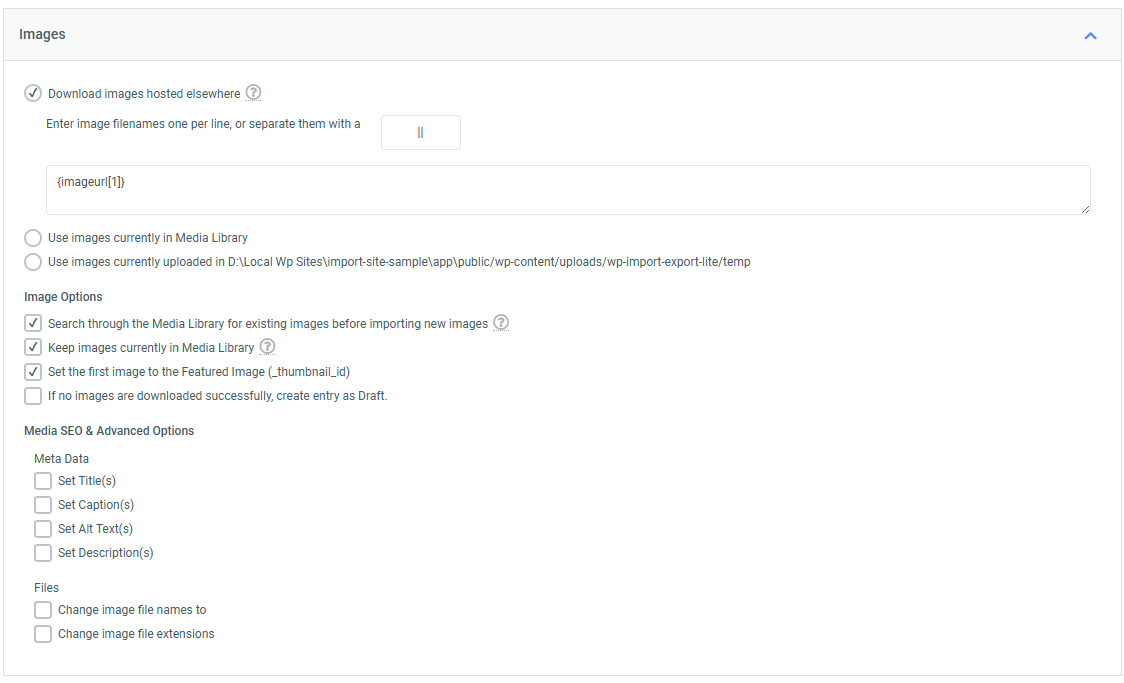Uncheck Keep images currently in Media Library
The height and width of the screenshot is (683, 1124).
pos(33,347)
